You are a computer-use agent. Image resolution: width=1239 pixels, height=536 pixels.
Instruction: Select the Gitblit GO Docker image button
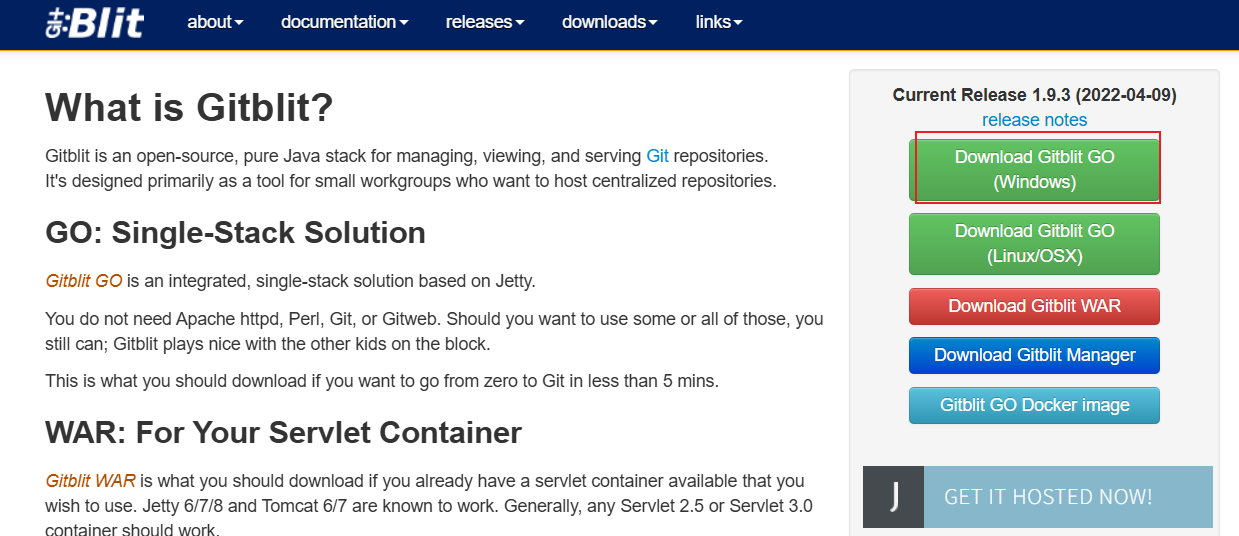click(1034, 405)
